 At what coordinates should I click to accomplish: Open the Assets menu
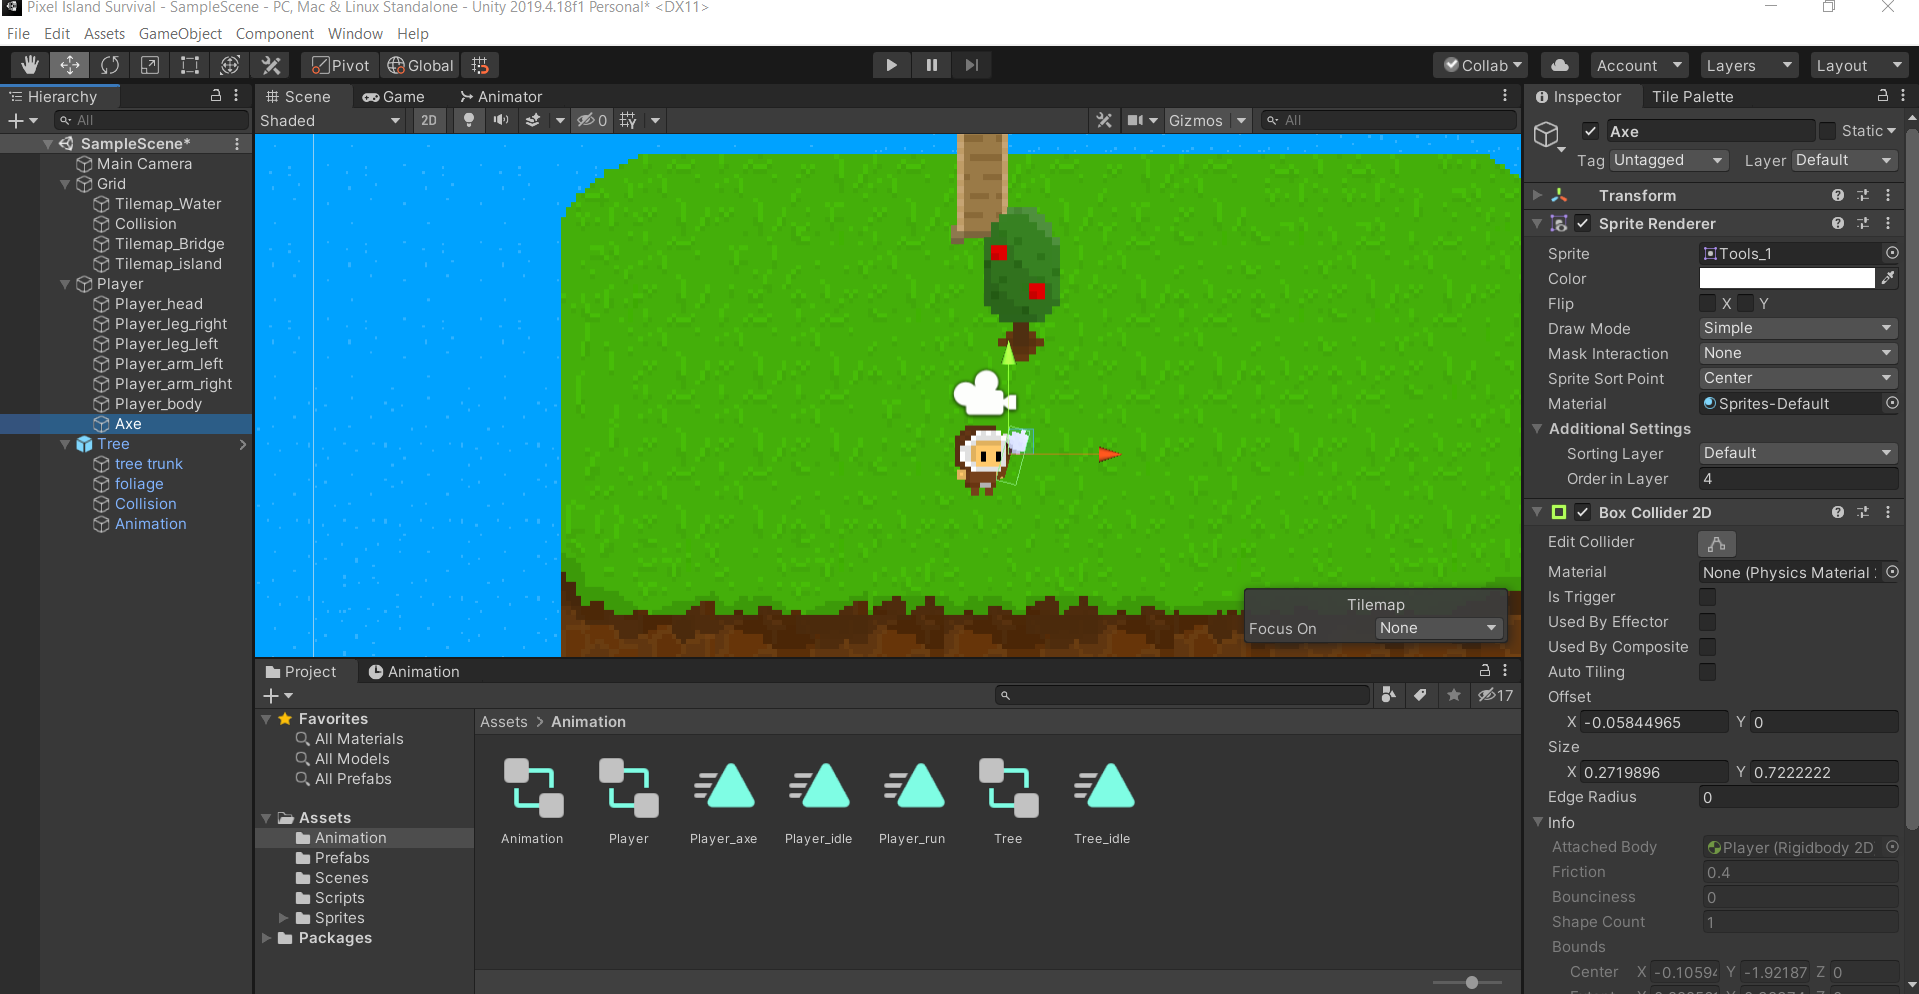click(104, 33)
